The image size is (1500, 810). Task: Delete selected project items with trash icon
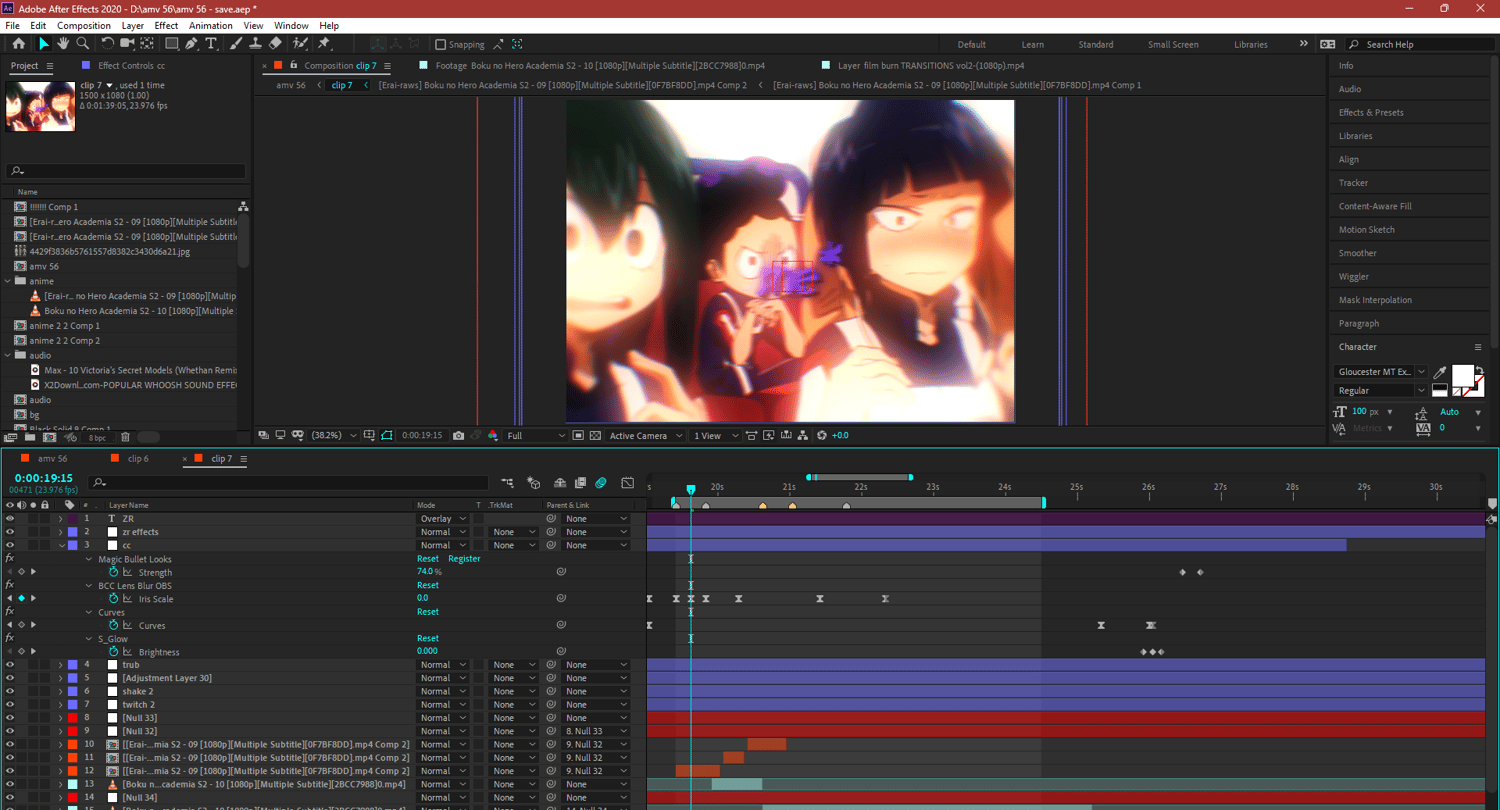[125, 437]
